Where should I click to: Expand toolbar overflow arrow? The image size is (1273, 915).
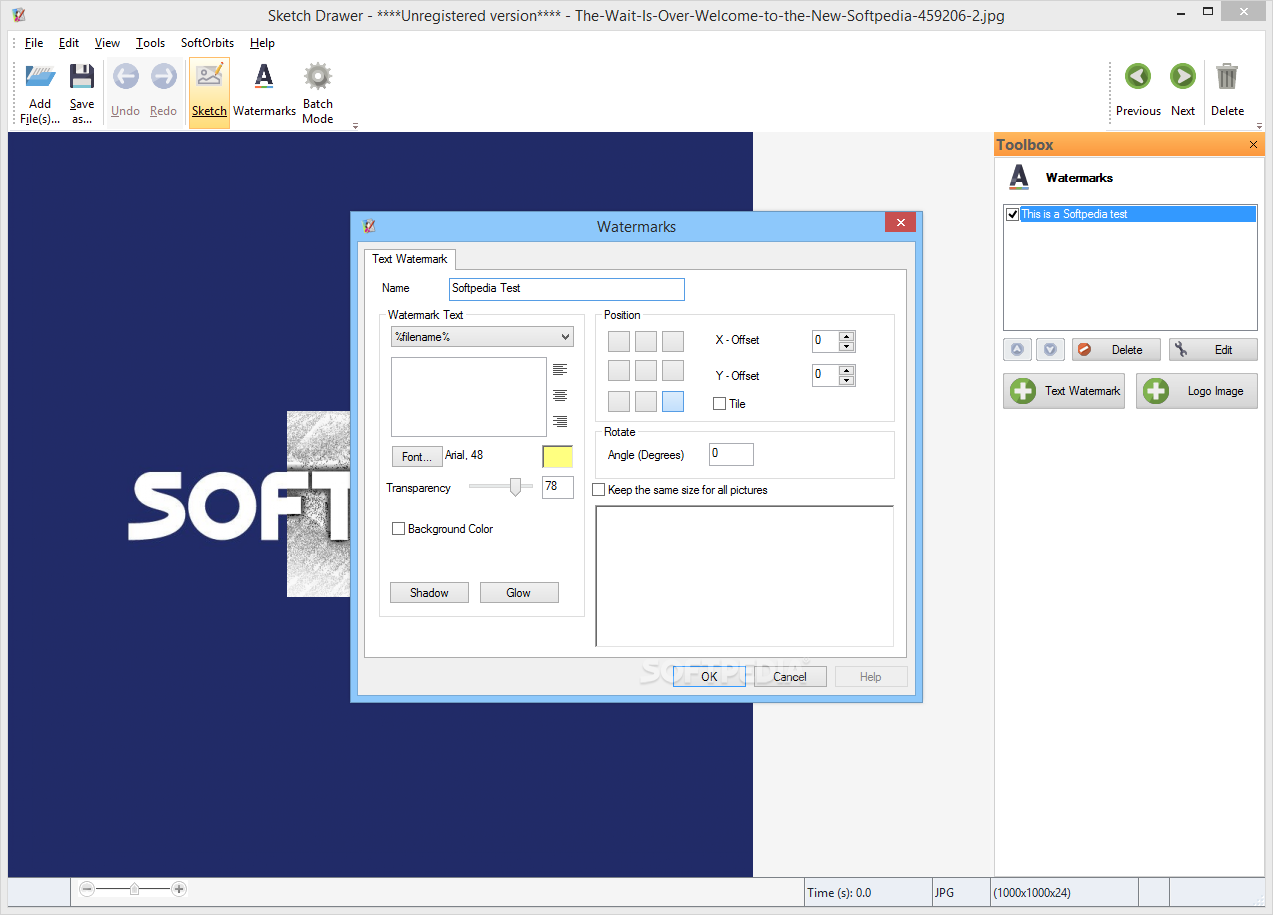[x=355, y=126]
